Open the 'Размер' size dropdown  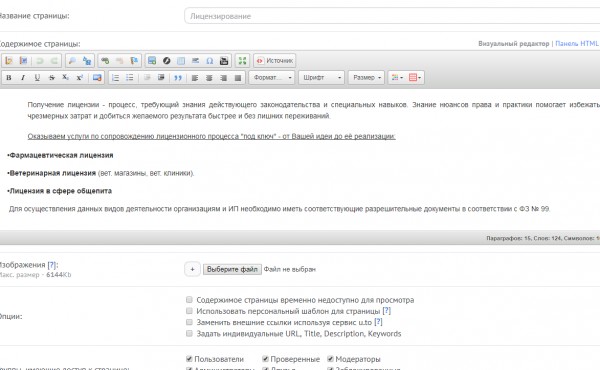coord(366,78)
